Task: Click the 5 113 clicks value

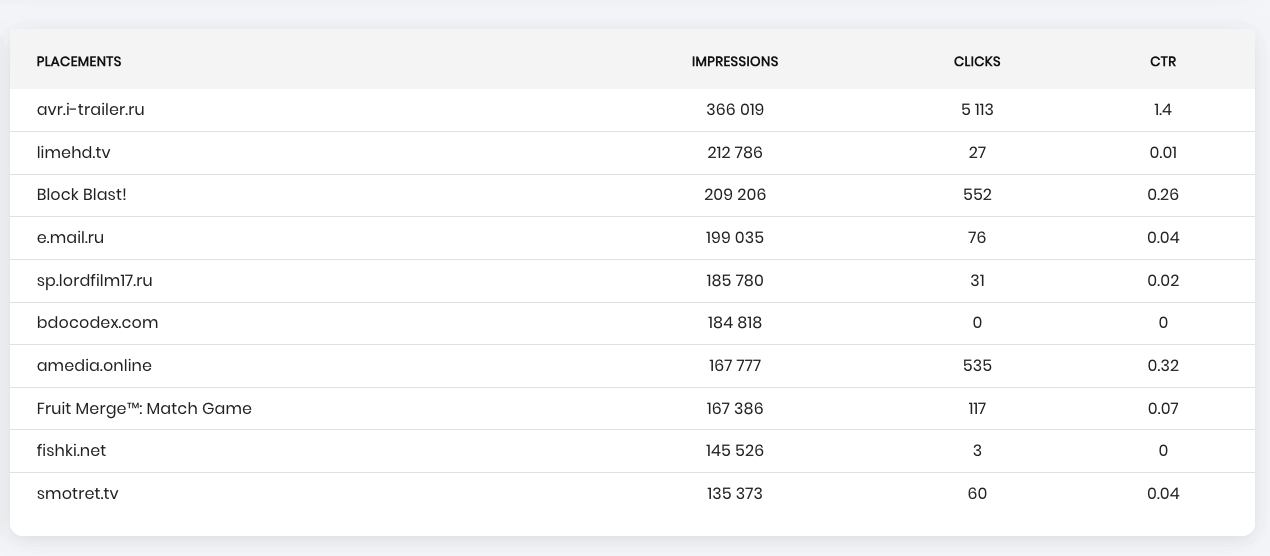Action: point(977,110)
